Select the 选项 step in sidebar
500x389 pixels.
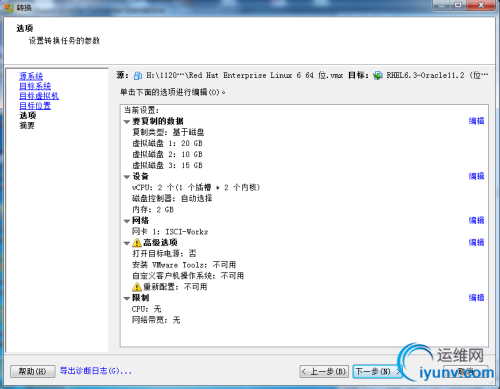coord(28,116)
